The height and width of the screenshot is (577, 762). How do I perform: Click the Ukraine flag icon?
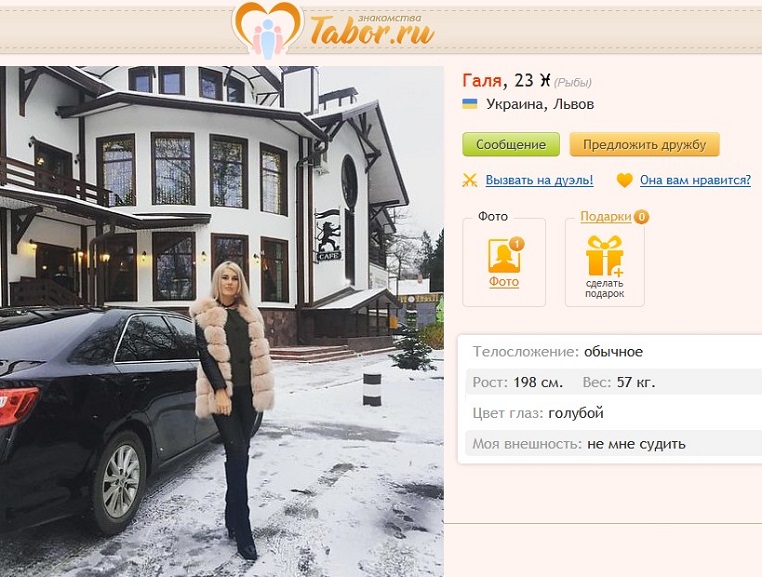[469, 104]
